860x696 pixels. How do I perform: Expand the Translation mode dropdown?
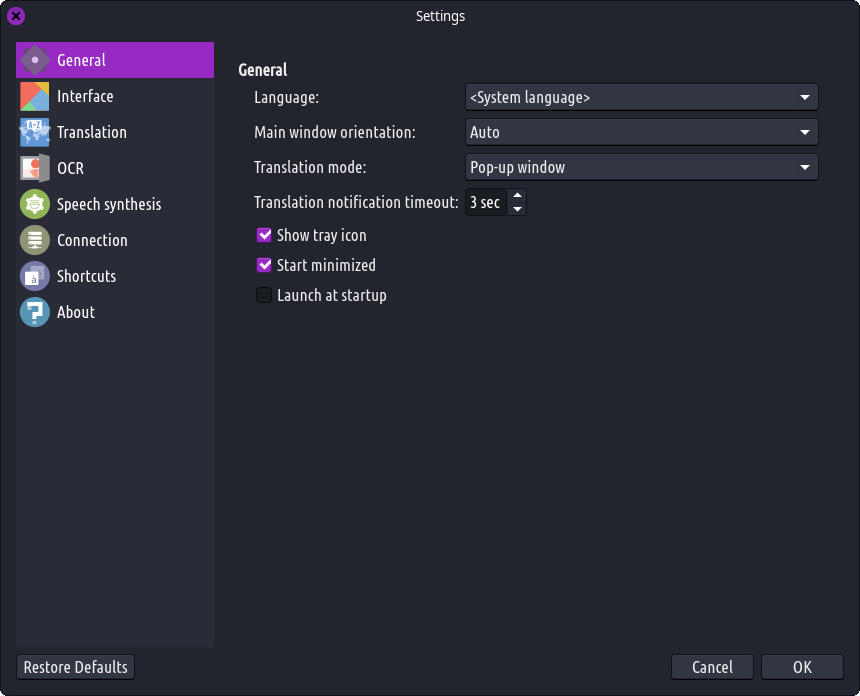pos(641,167)
